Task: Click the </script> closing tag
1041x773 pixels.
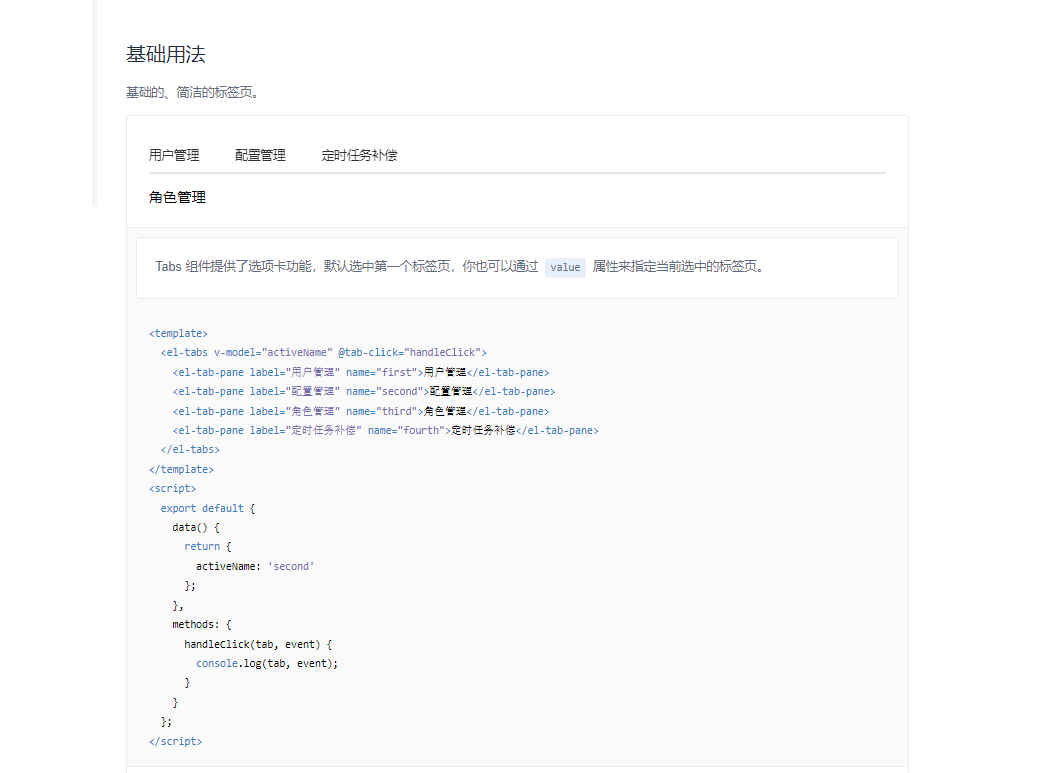Action: click(175, 741)
